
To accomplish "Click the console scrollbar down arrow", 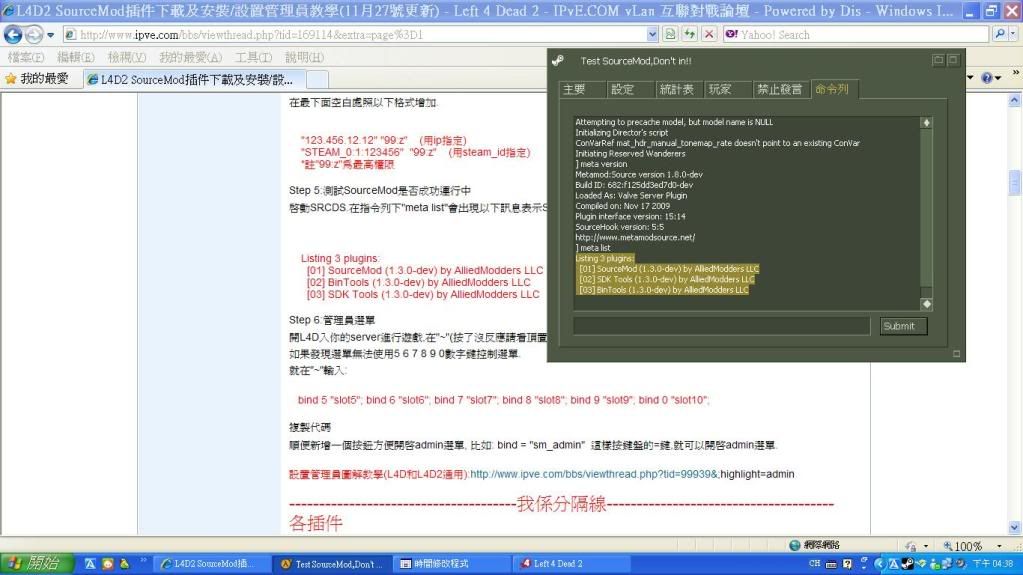I will [x=926, y=303].
